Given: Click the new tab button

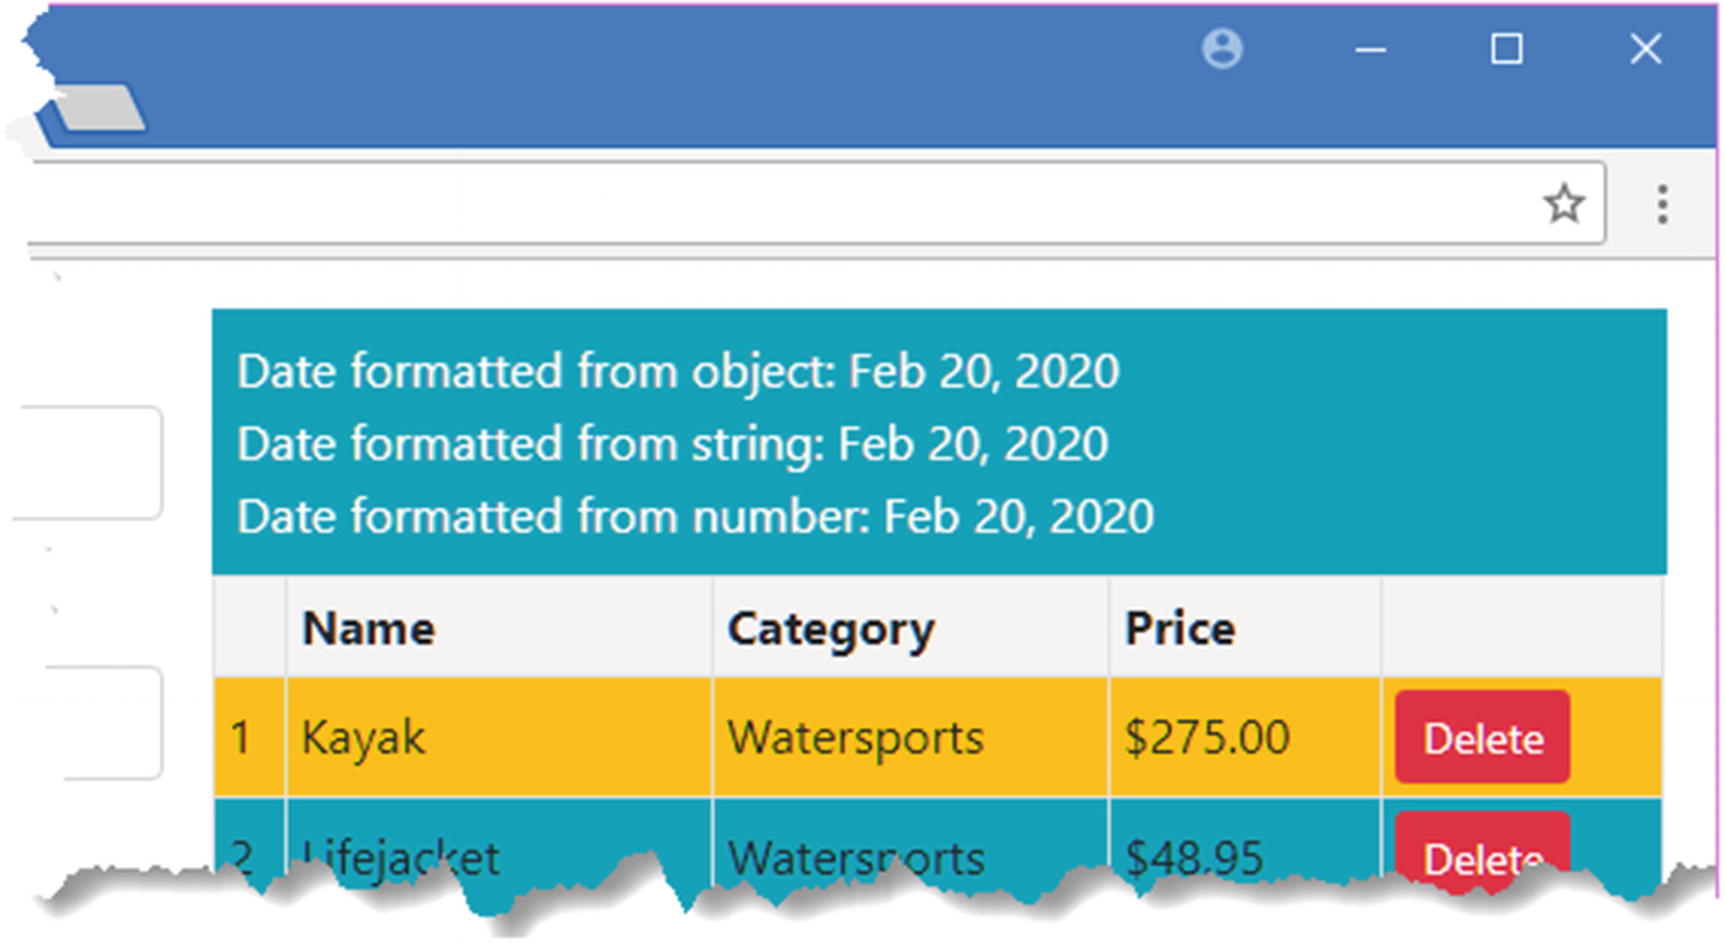Looking at the screenshot, I should [100, 108].
